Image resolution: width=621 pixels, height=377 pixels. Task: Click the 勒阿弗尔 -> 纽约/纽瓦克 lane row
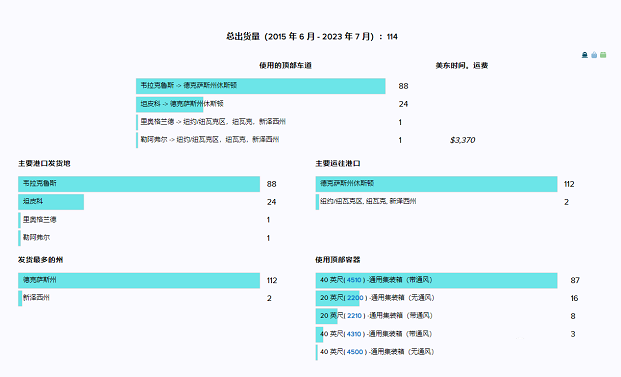(210, 140)
